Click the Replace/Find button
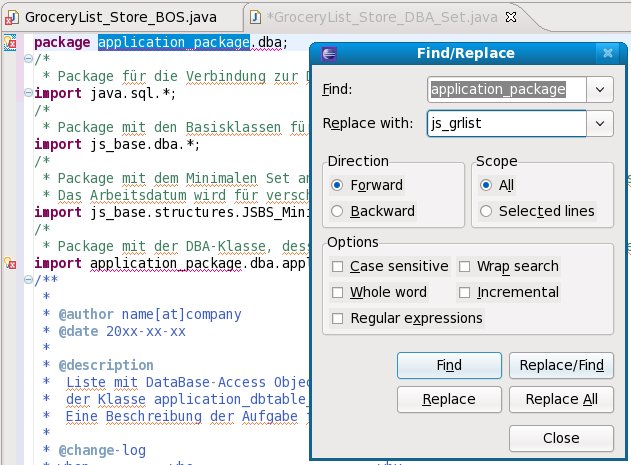The width and height of the screenshot is (631, 465). coord(560,365)
